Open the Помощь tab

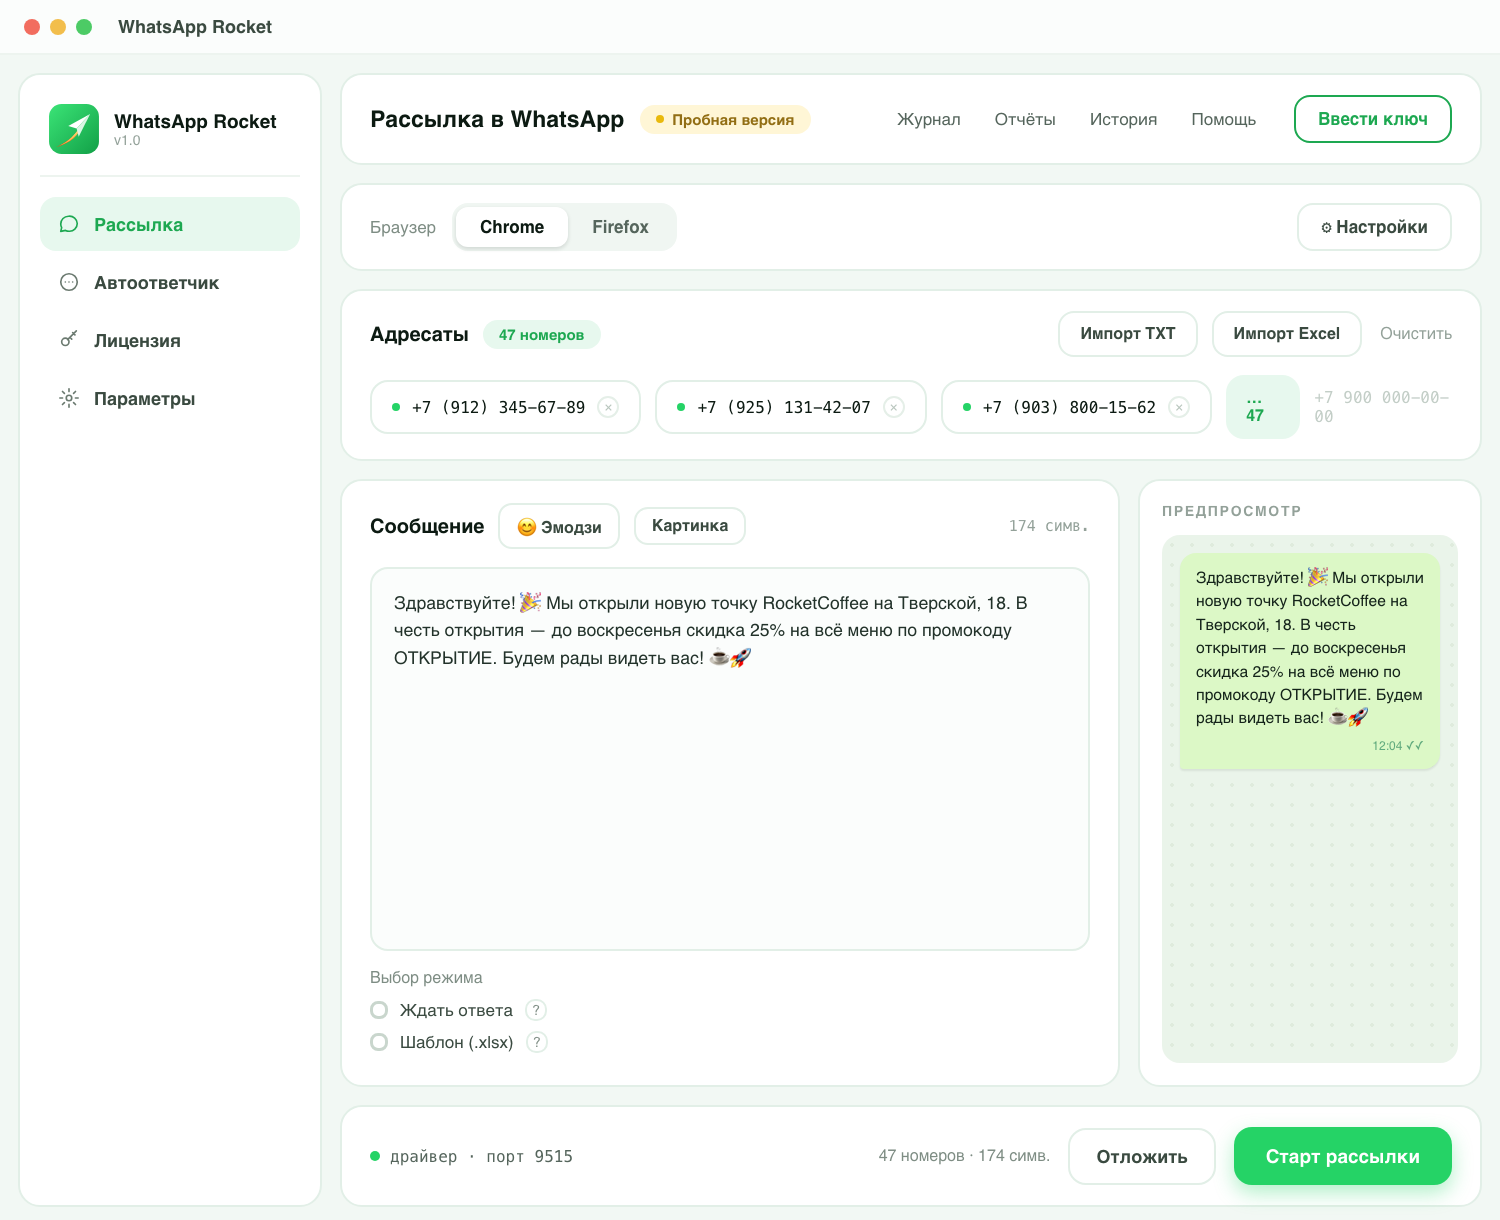tap(1223, 119)
